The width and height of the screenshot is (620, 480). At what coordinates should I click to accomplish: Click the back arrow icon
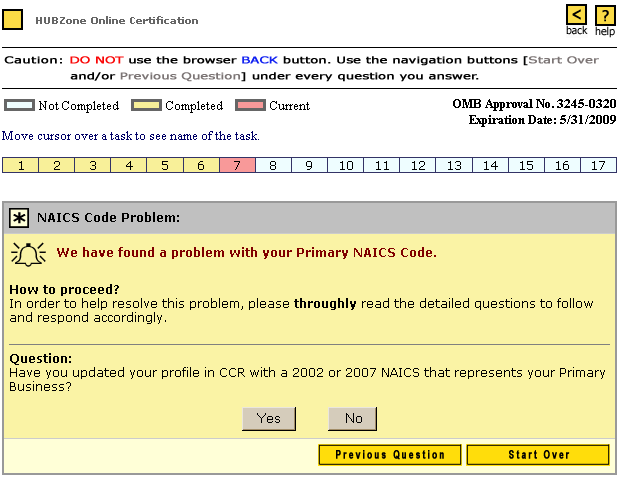point(577,15)
